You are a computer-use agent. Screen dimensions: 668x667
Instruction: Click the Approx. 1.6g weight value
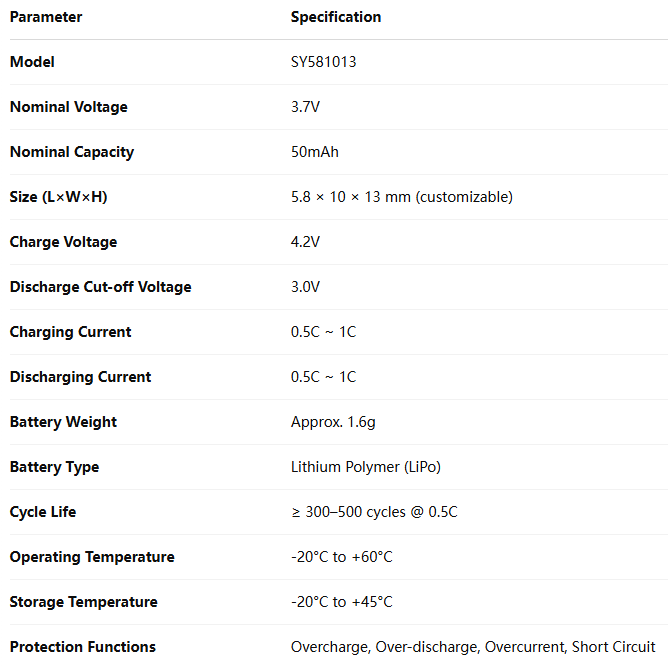point(333,422)
